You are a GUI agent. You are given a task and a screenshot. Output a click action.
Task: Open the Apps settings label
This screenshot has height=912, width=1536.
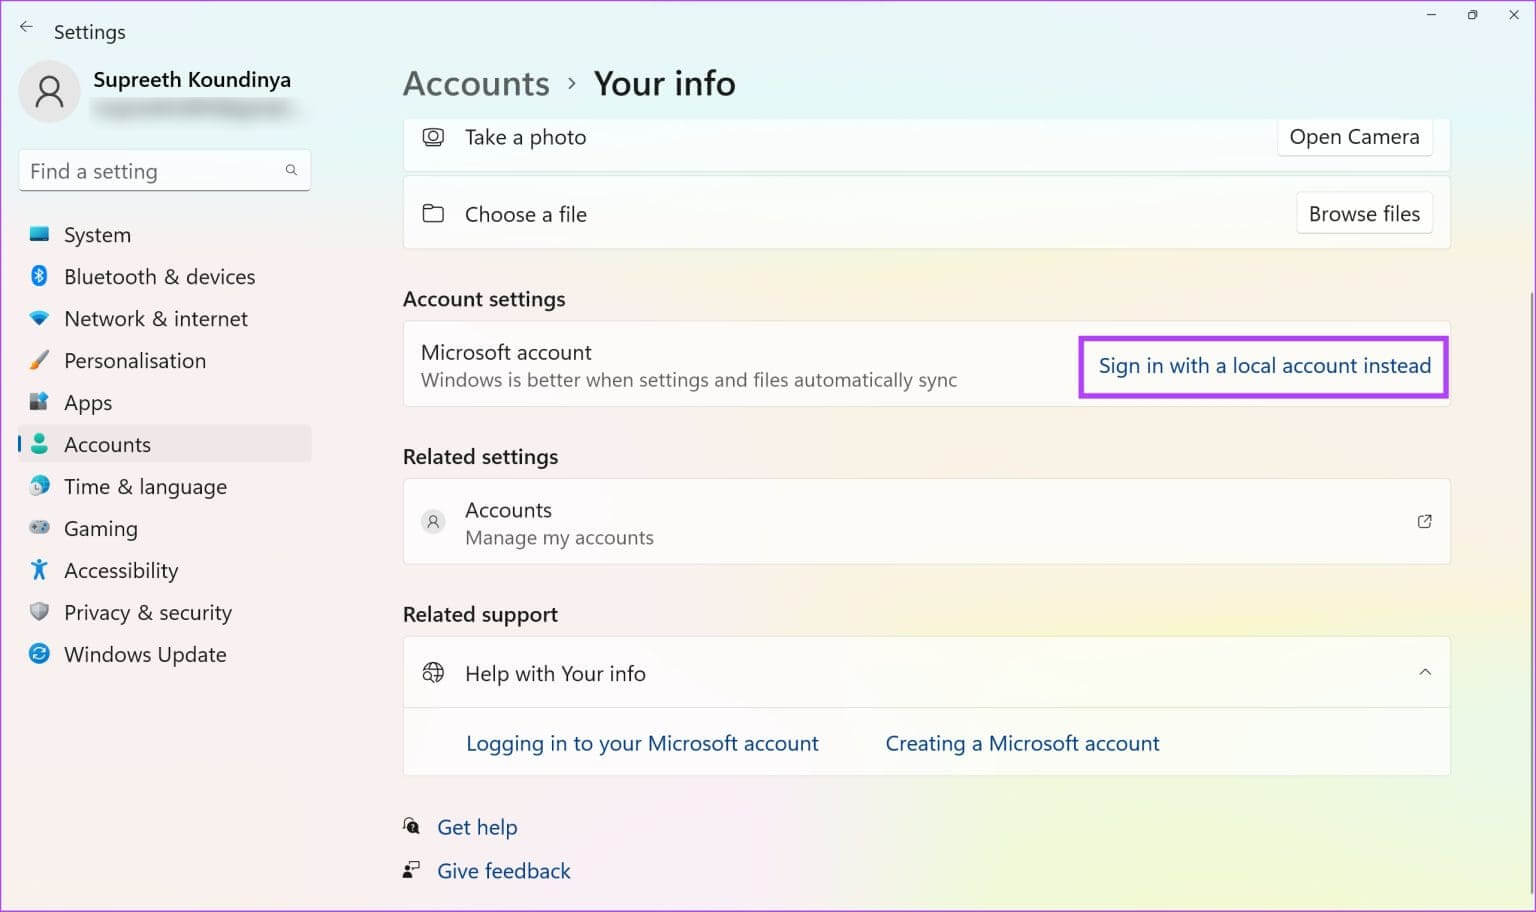[x=88, y=403]
